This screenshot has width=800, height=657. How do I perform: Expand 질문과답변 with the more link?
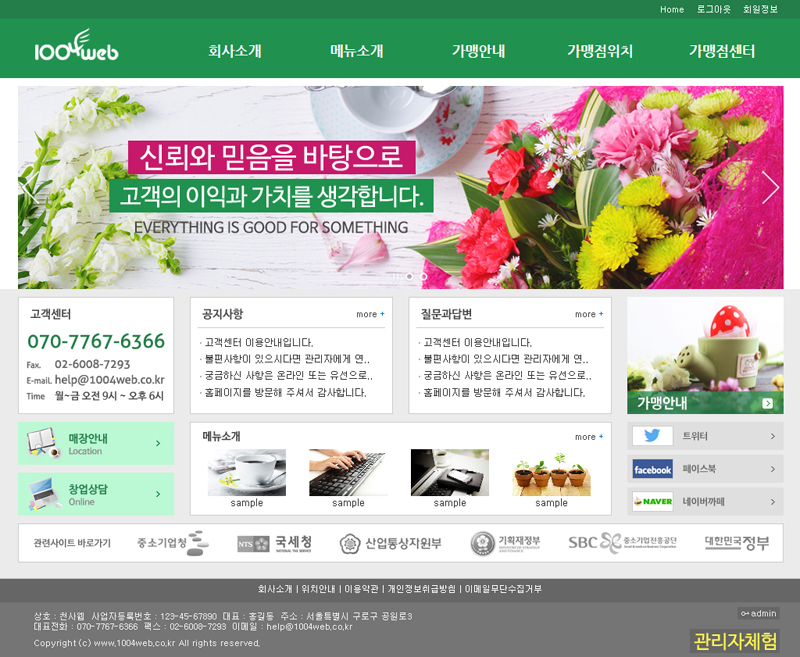click(589, 314)
